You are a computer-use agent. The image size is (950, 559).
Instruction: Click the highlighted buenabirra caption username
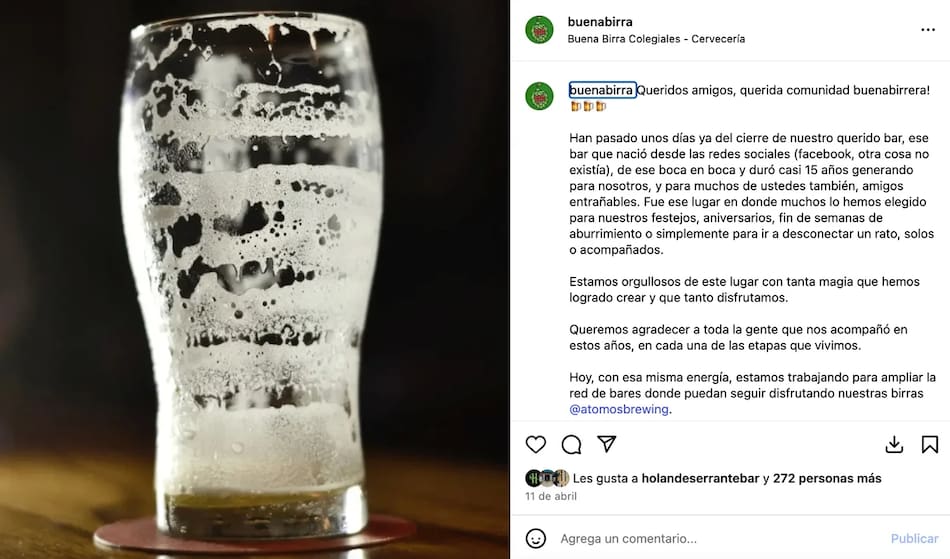602,90
